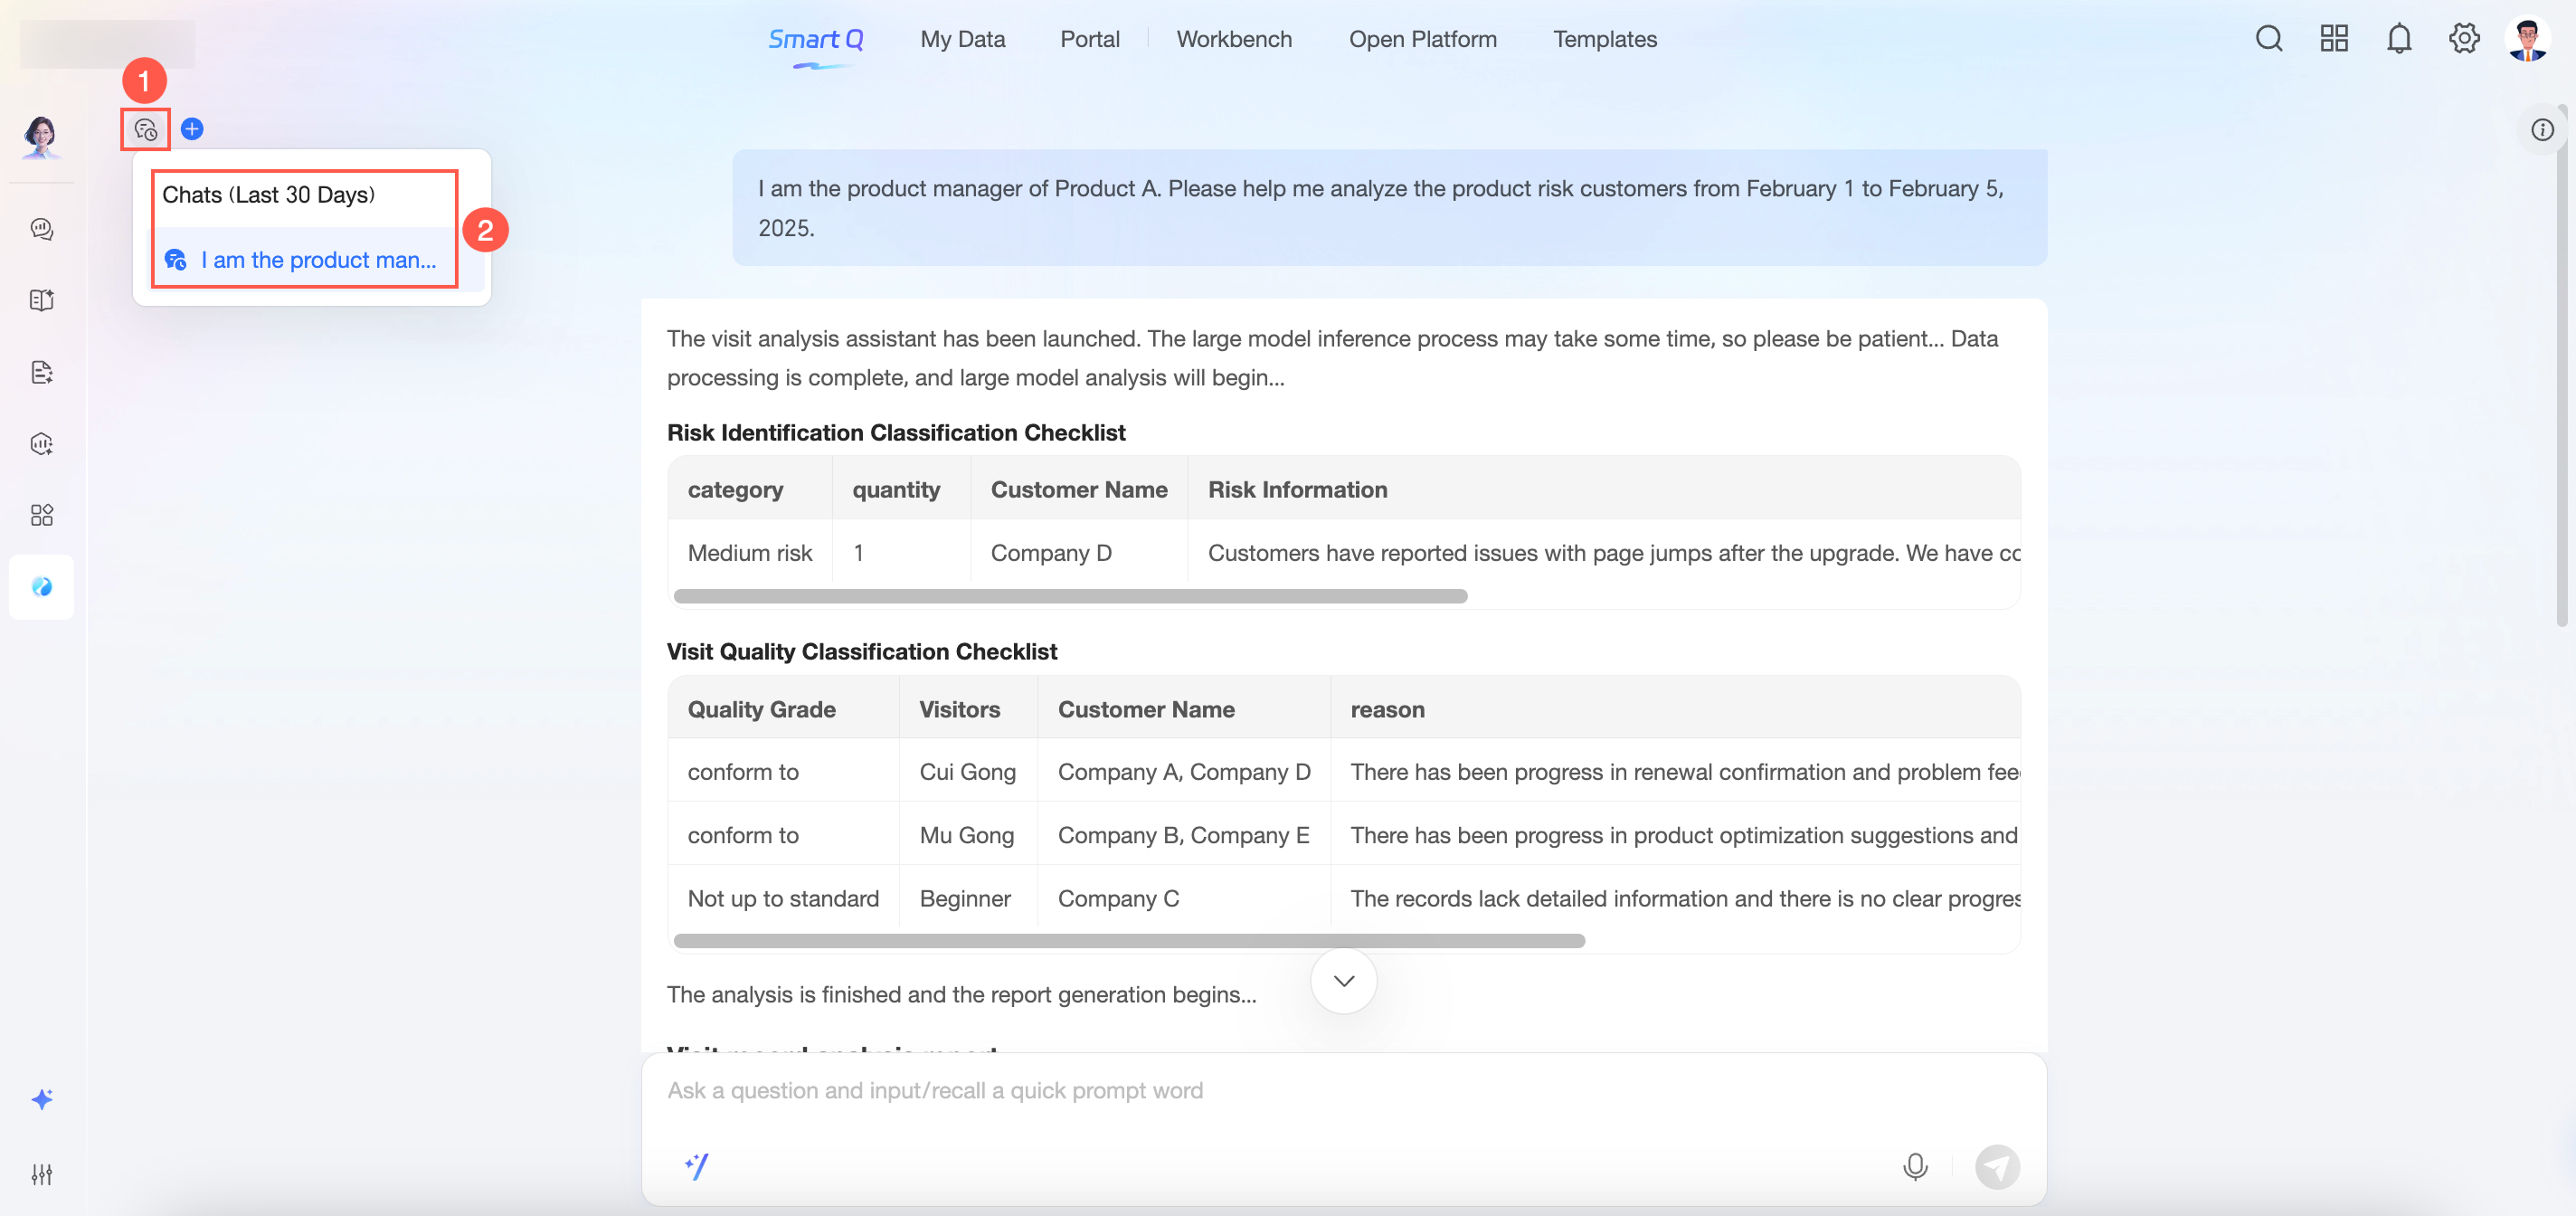Click the info icon at right edge
This screenshot has height=1216, width=2576.
2541,130
